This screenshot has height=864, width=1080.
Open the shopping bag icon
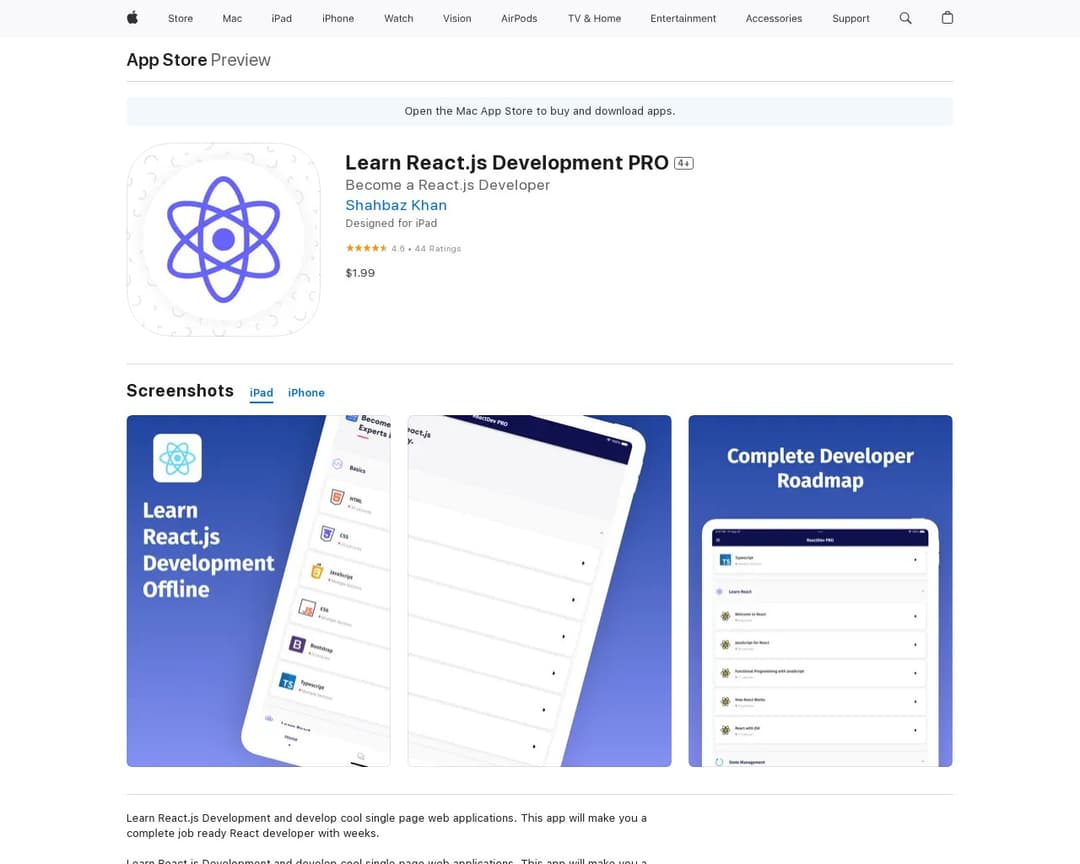[947, 18]
